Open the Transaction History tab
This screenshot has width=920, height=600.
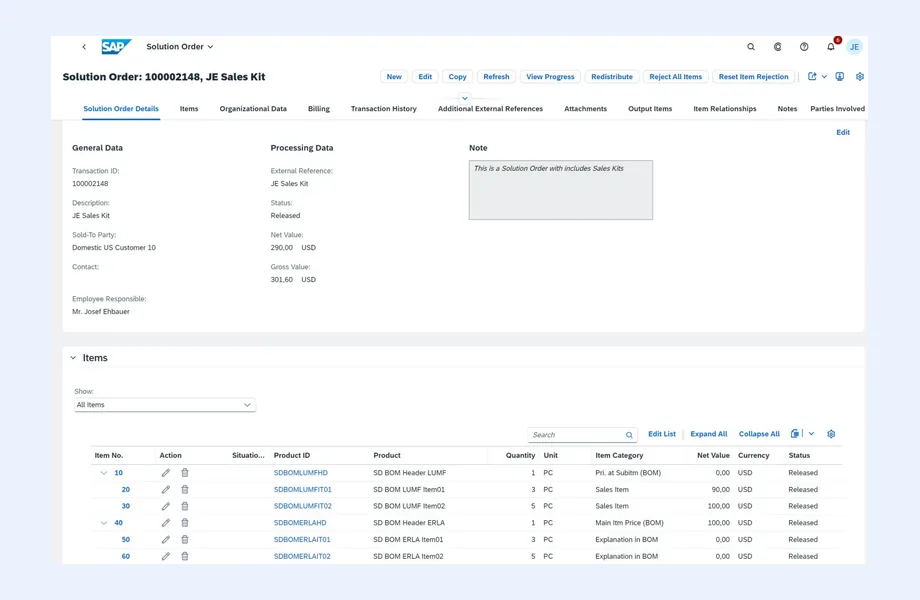click(x=384, y=109)
